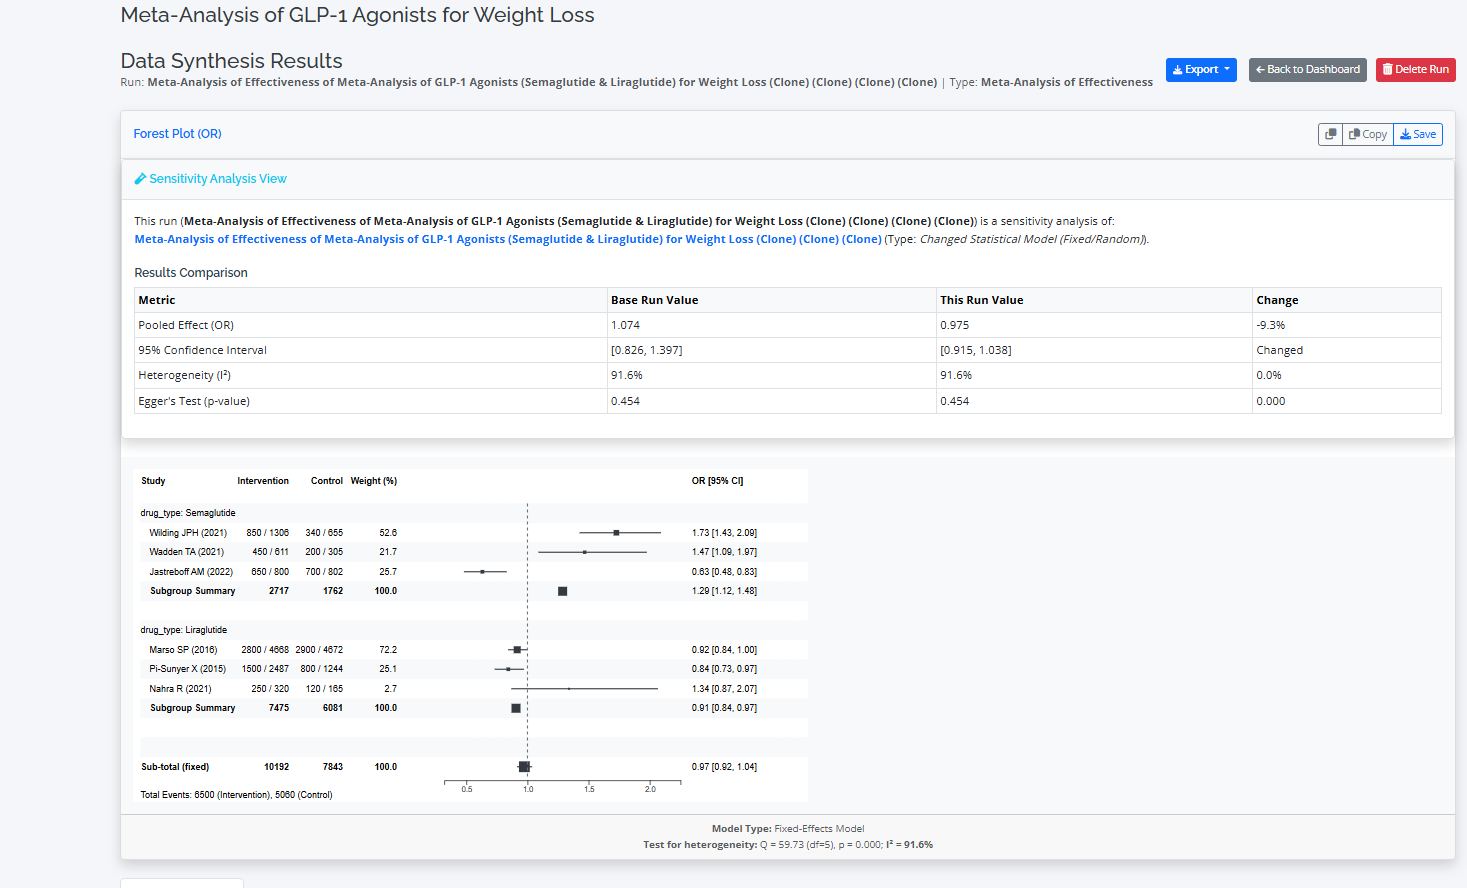Click the Marso SP (2016) study label

(x=183, y=650)
